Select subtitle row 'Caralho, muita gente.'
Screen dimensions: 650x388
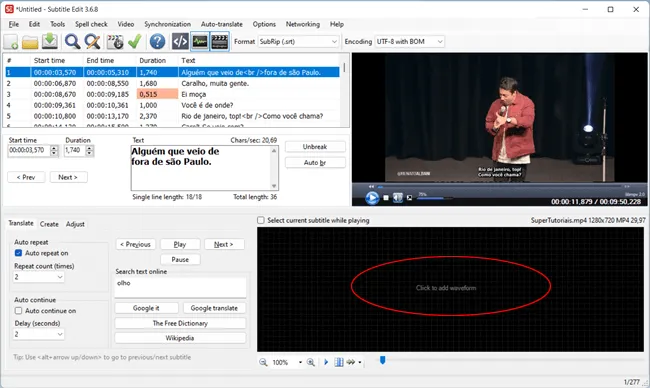tap(172, 83)
